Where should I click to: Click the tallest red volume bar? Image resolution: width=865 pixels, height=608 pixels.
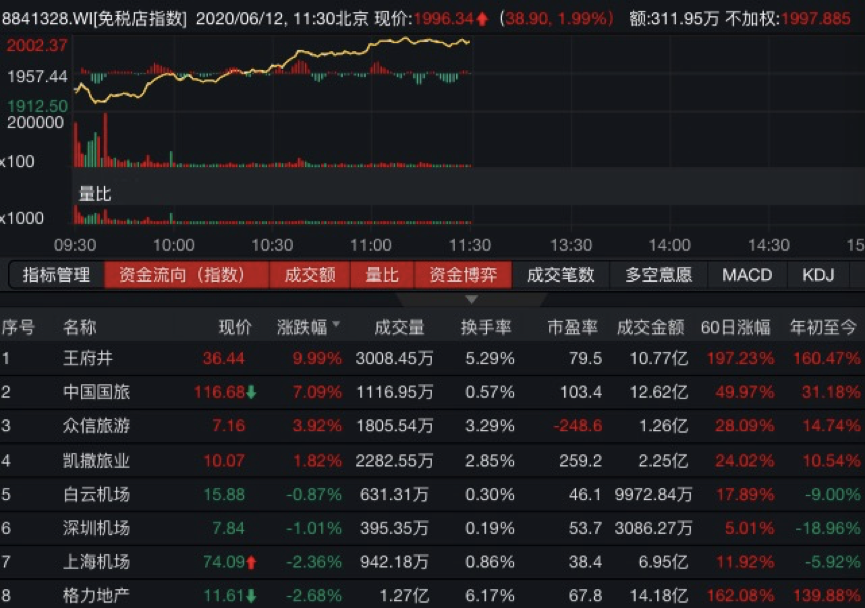(x=105, y=140)
